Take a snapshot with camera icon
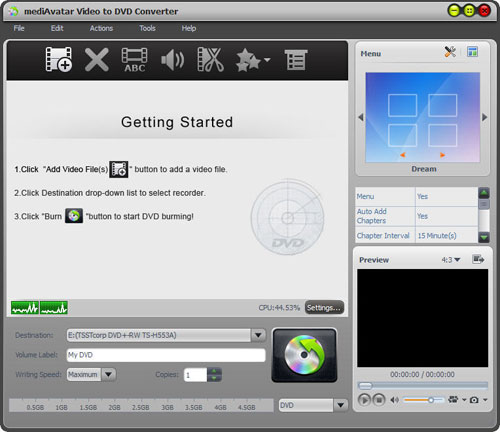500x432 pixels. [474, 400]
